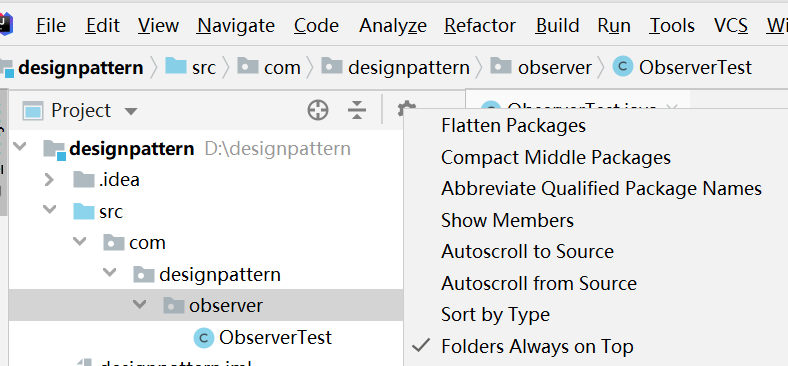This screenshot has height=366, width=788.
Task: Collapse the com package
Action: (79, 241)
